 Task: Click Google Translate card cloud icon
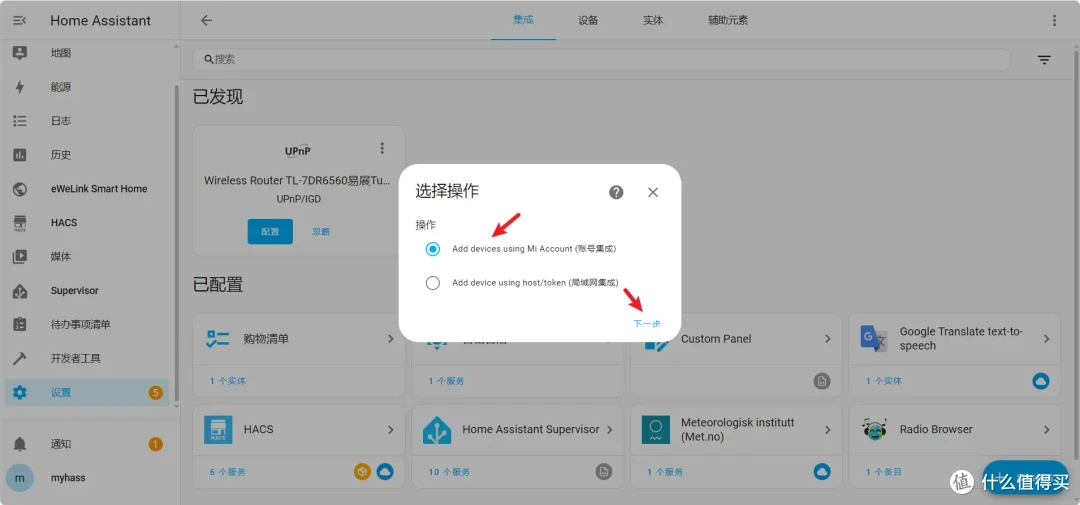(1041, 381)
